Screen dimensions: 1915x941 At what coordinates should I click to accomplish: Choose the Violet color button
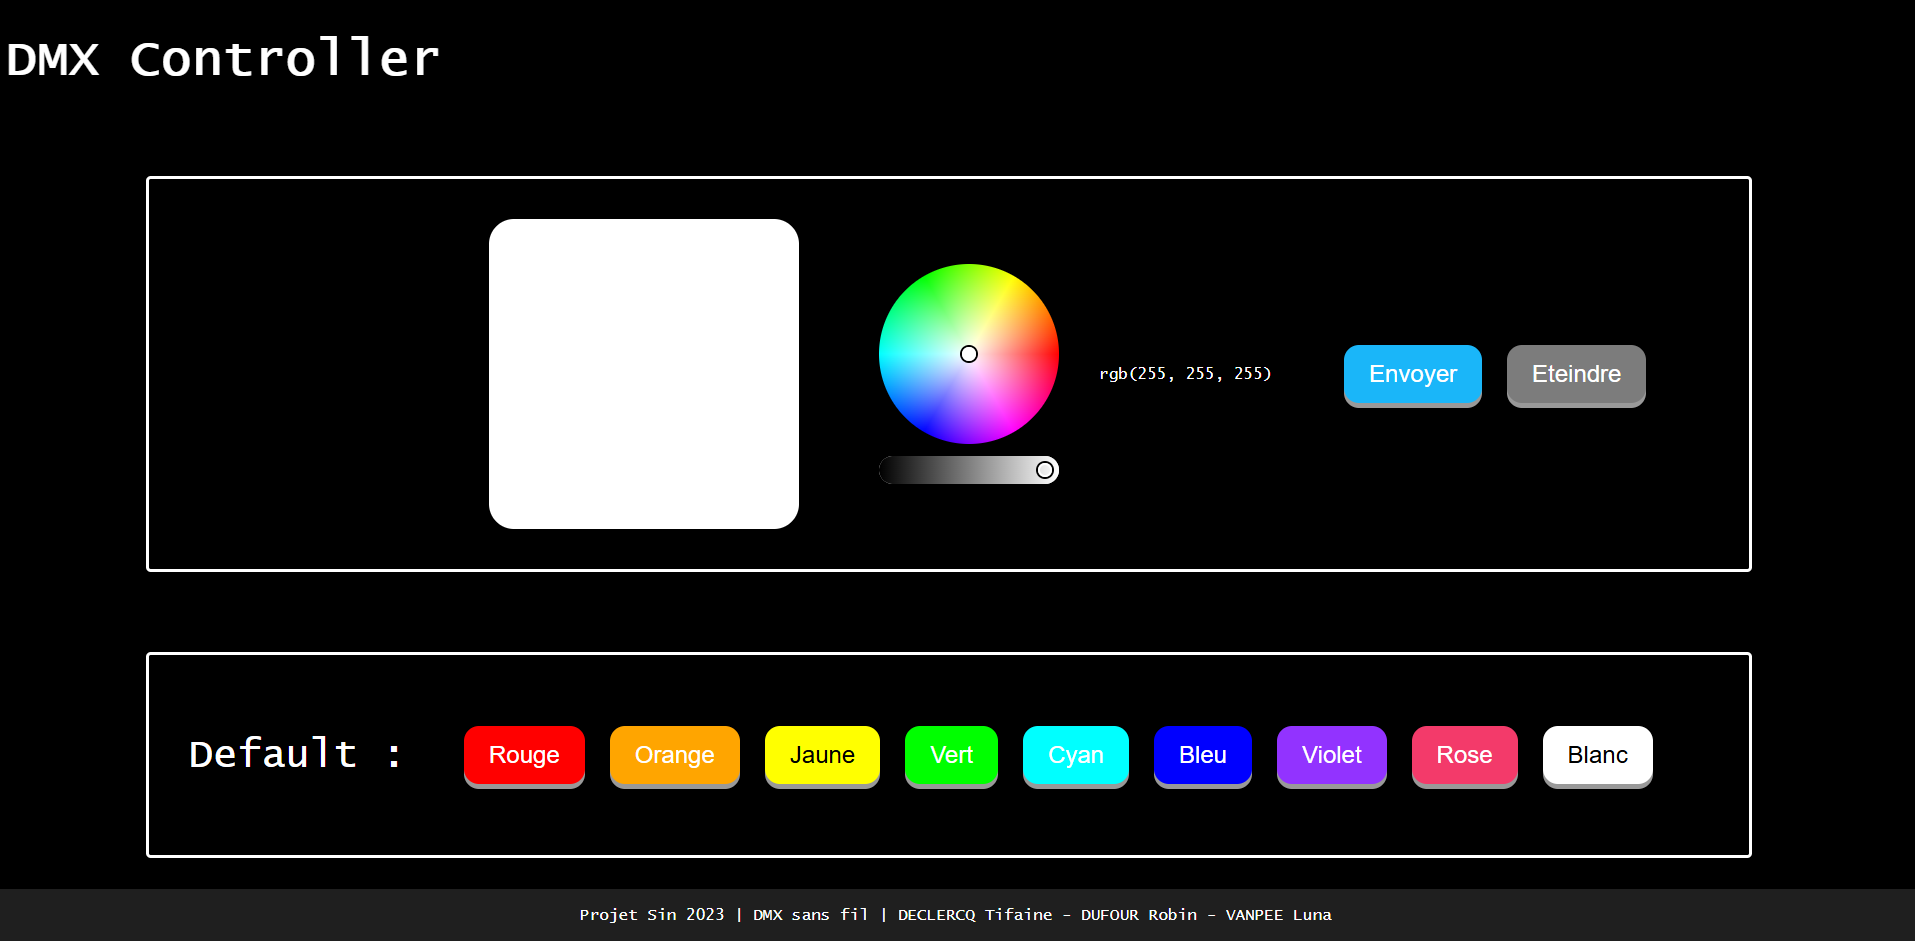pyautogui.click(x=1331, y=755)
